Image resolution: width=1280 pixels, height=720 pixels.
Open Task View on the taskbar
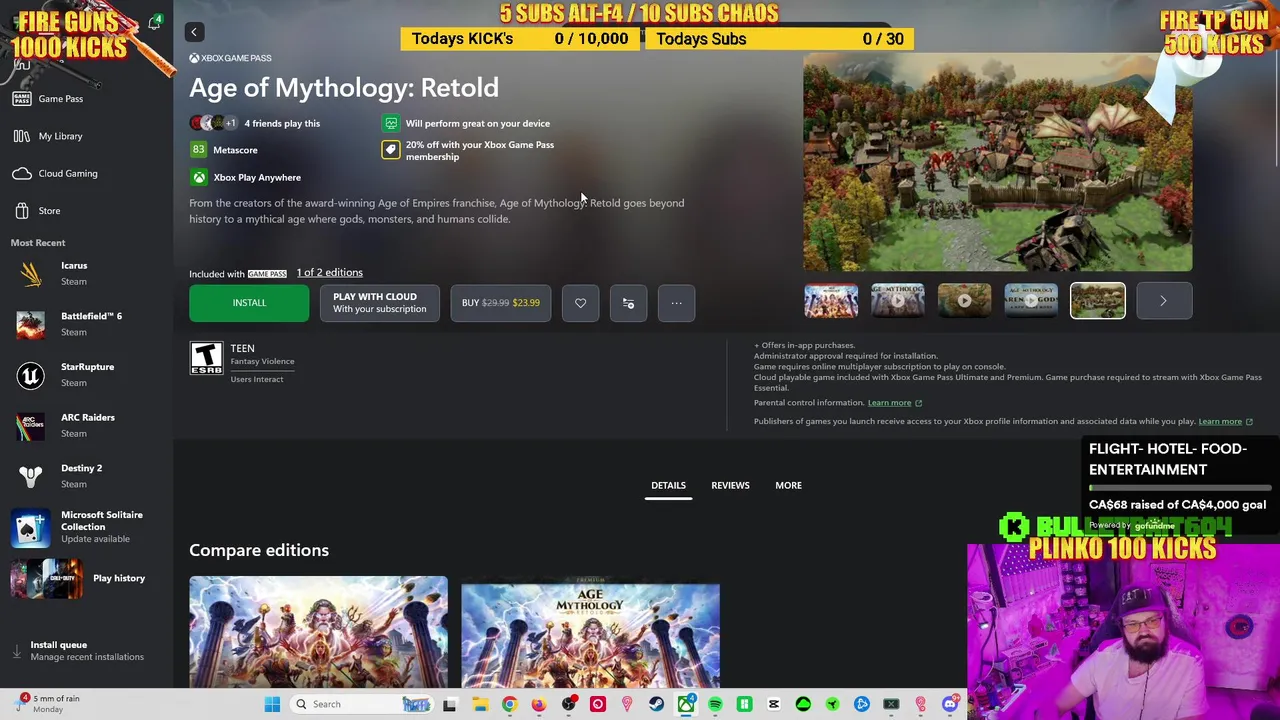[450, 704]
